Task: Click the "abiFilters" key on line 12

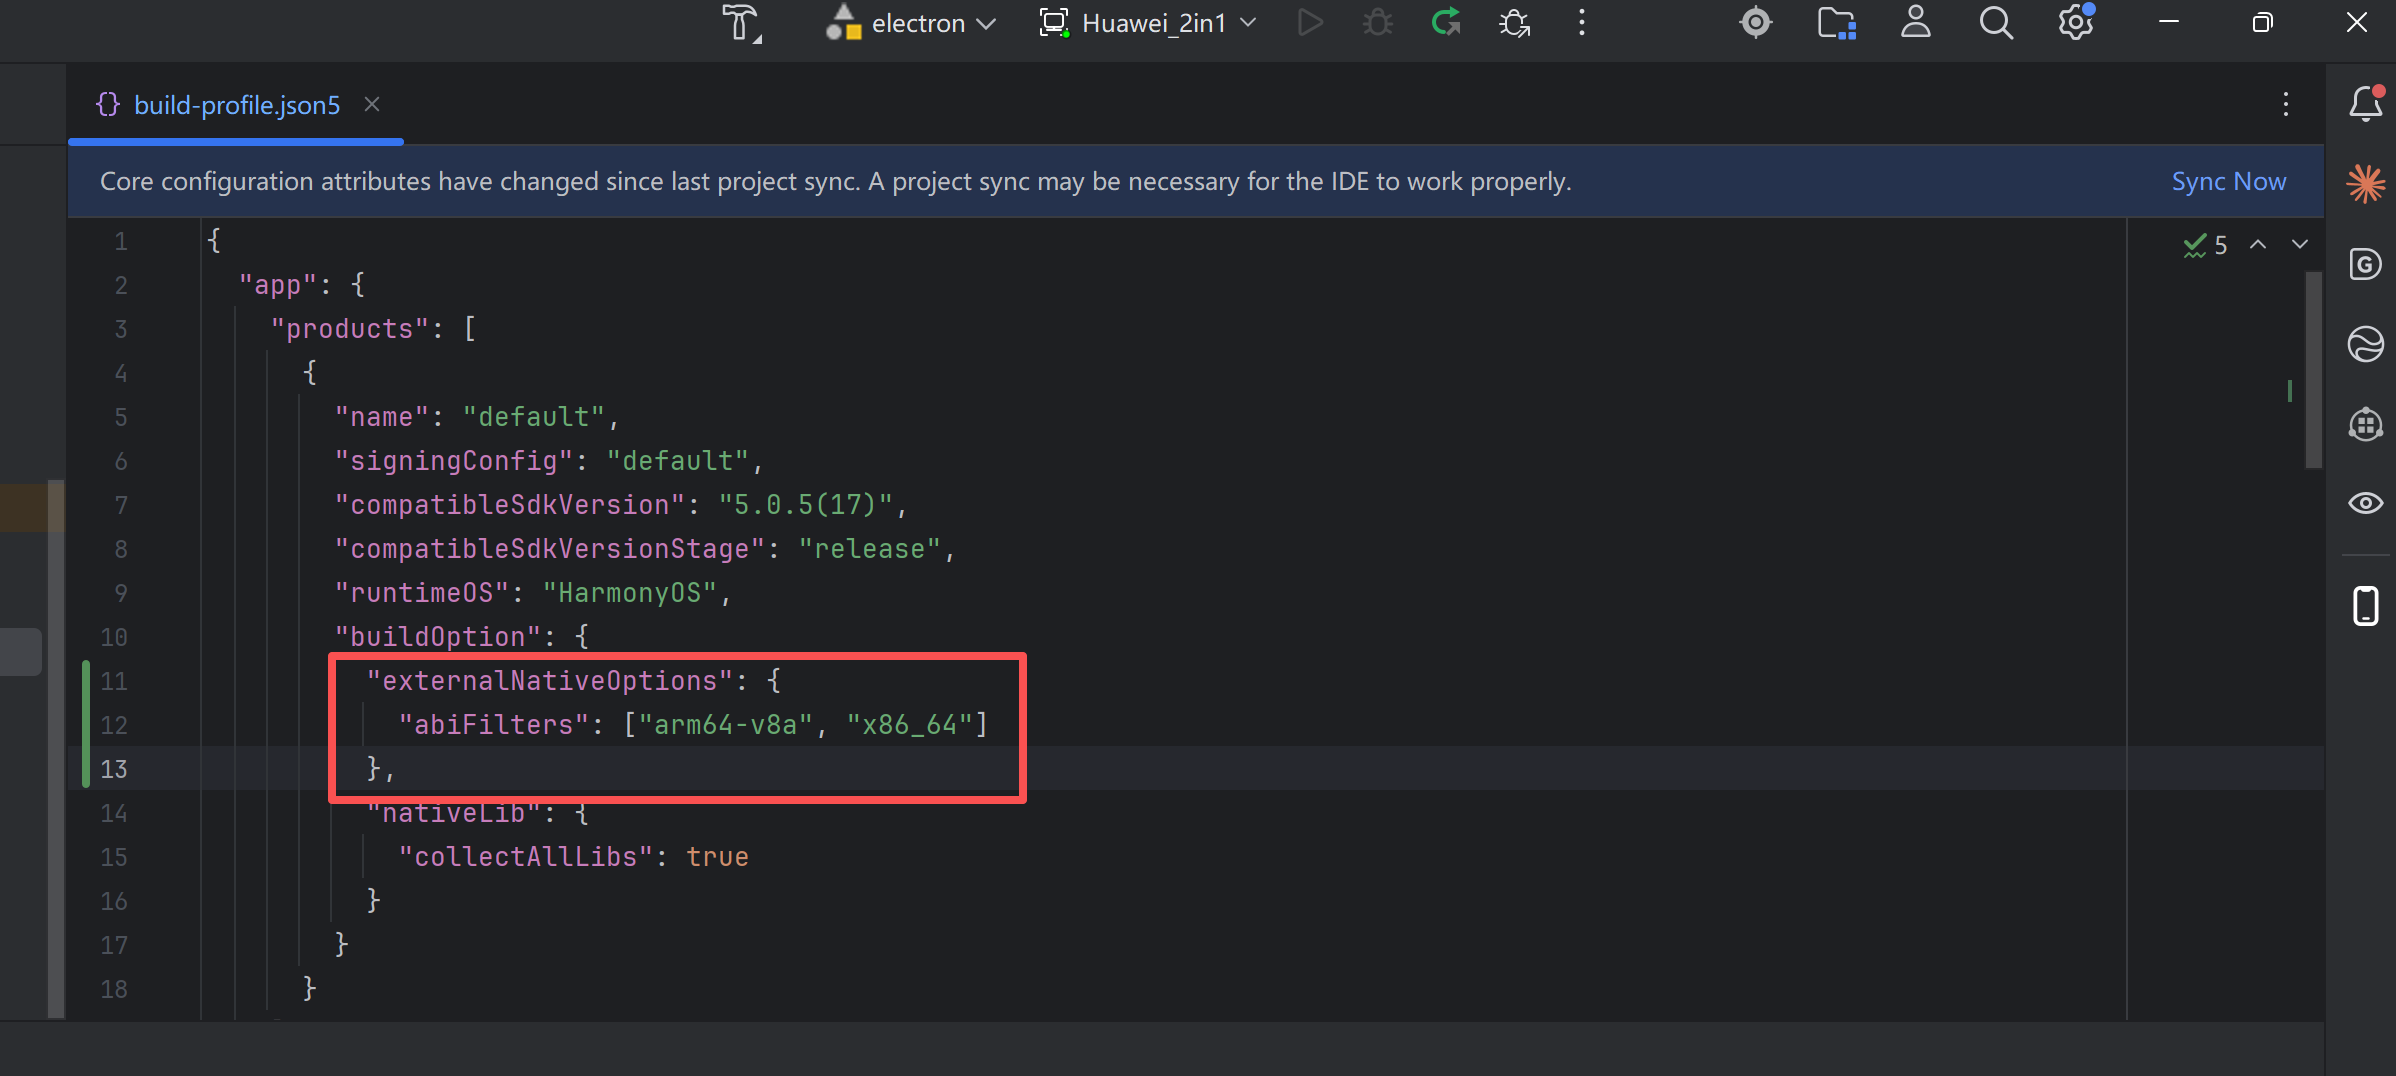Action: pos(494,725)
